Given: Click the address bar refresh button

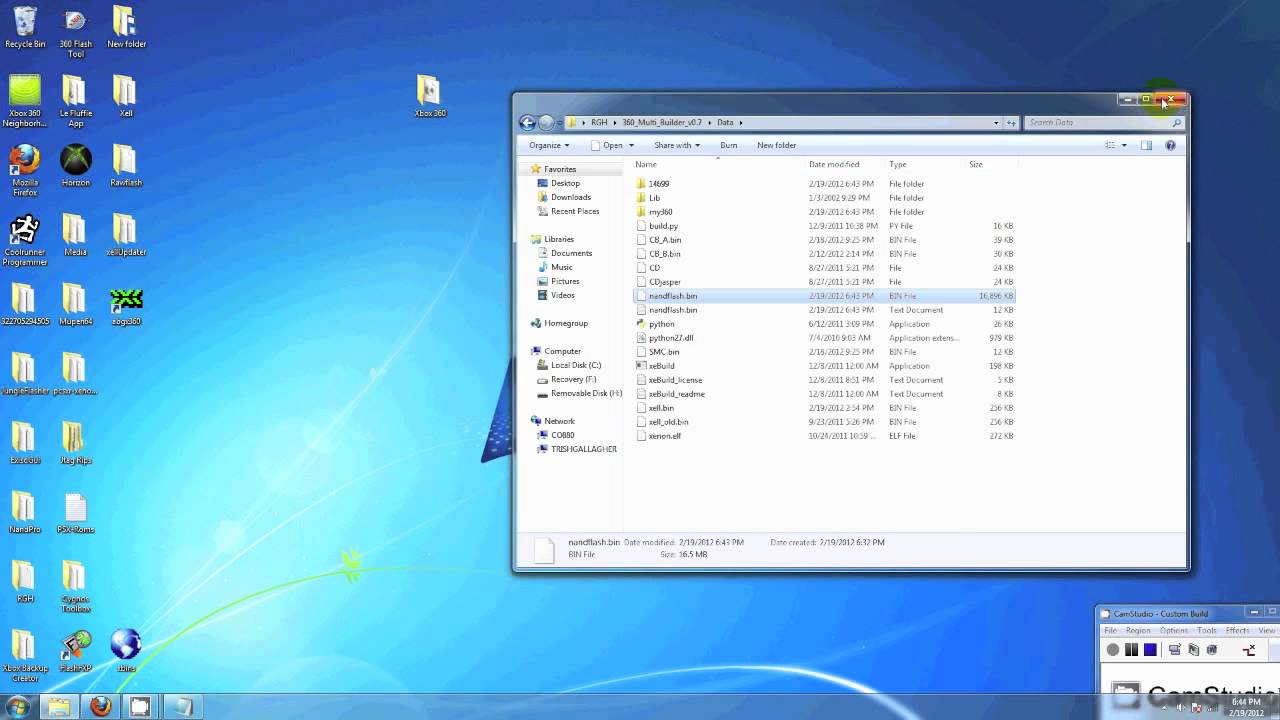Looking at the screenshot, I should pyautogui.click(x=1011, y=122).
